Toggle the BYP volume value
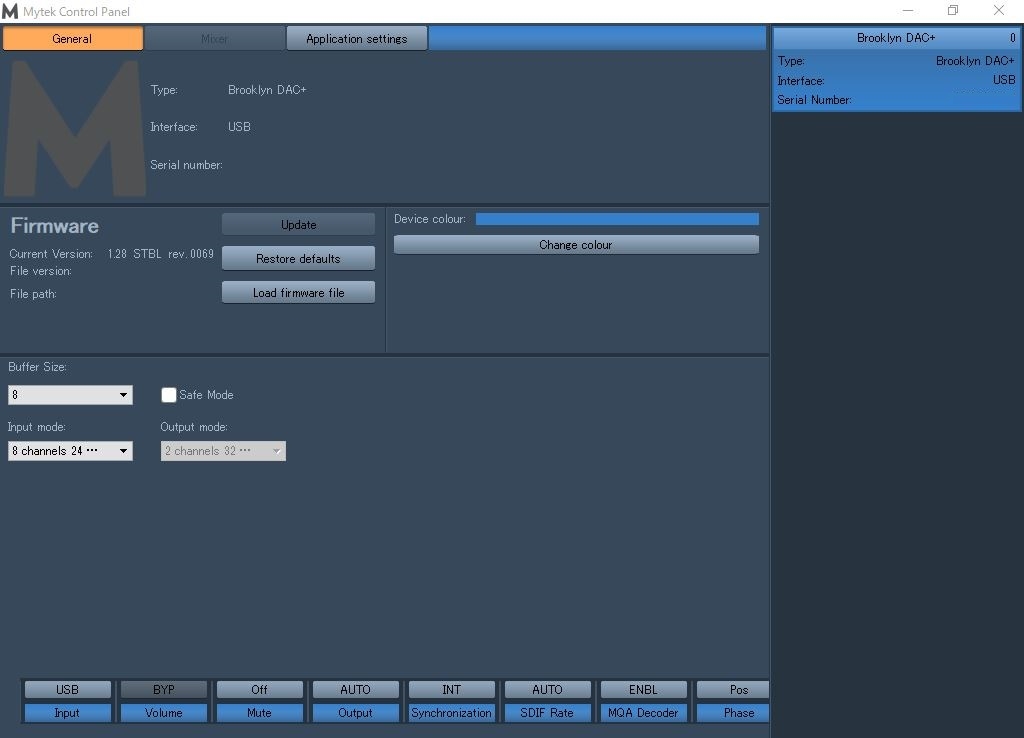1024x738 pixels. point(163,690)
